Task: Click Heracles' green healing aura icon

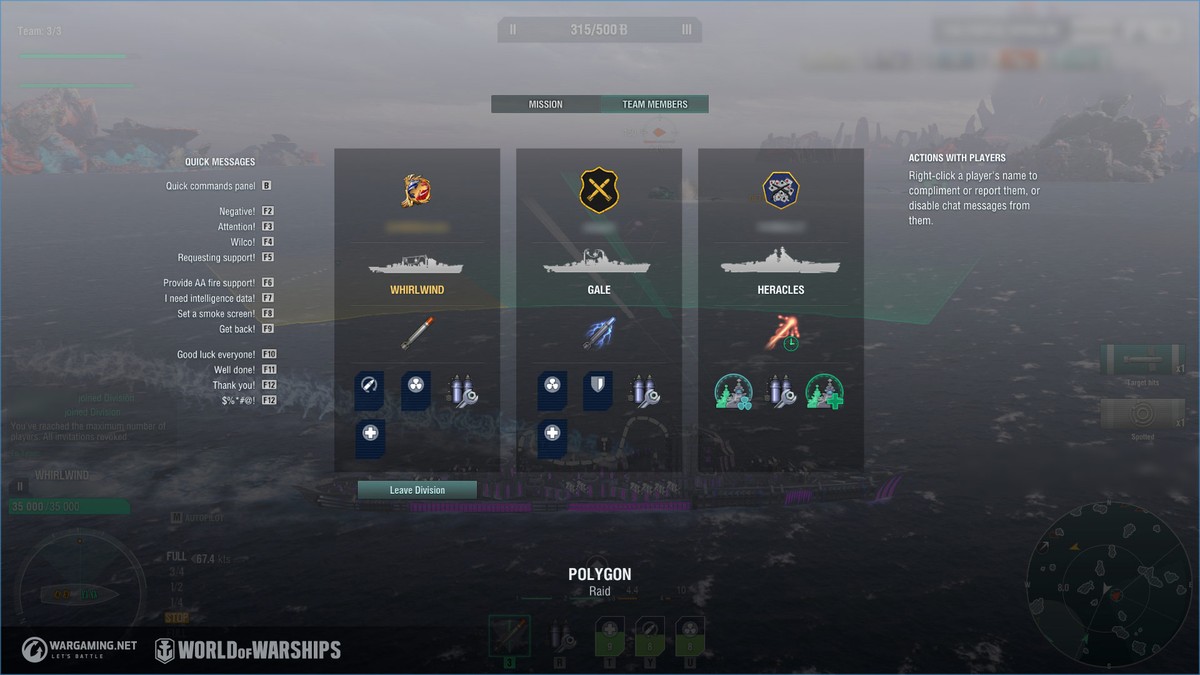Action: [825, 392]
